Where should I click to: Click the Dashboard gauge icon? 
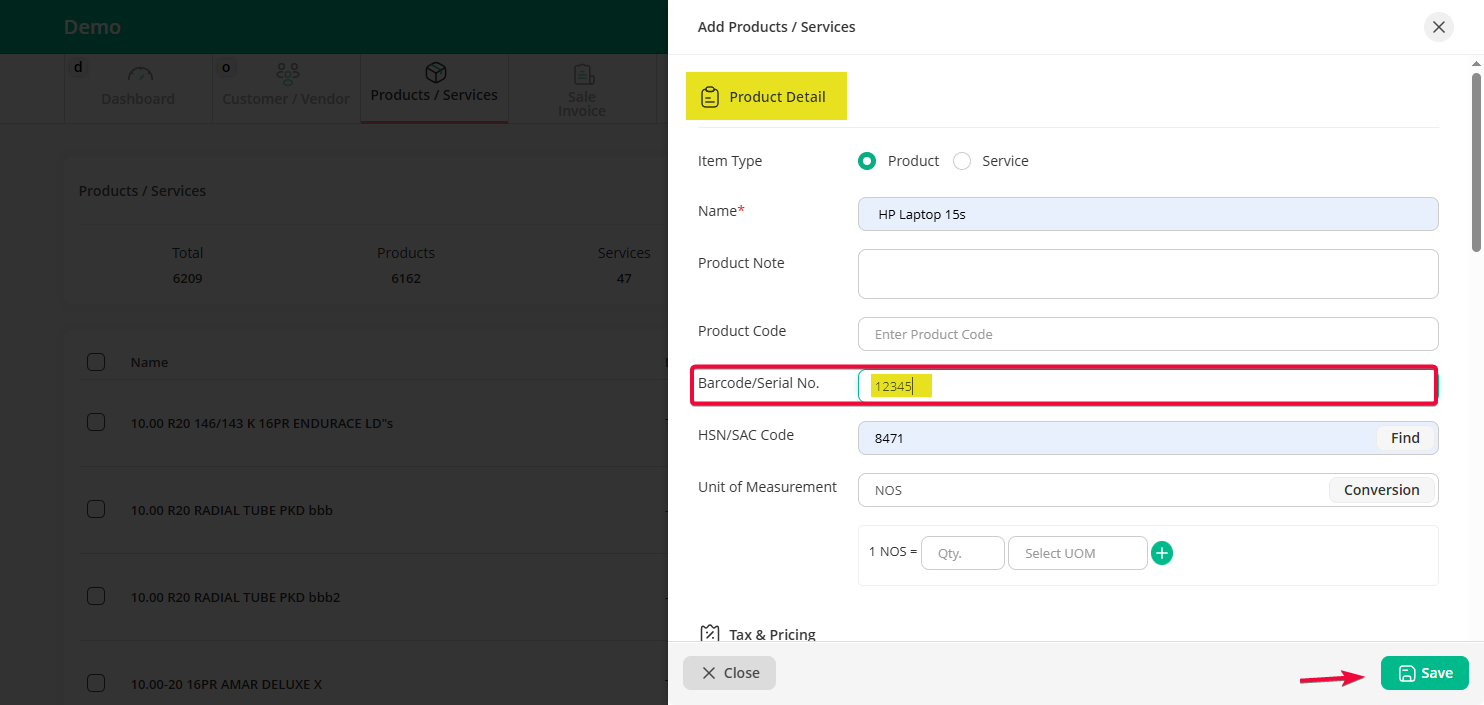pos(139,75)
